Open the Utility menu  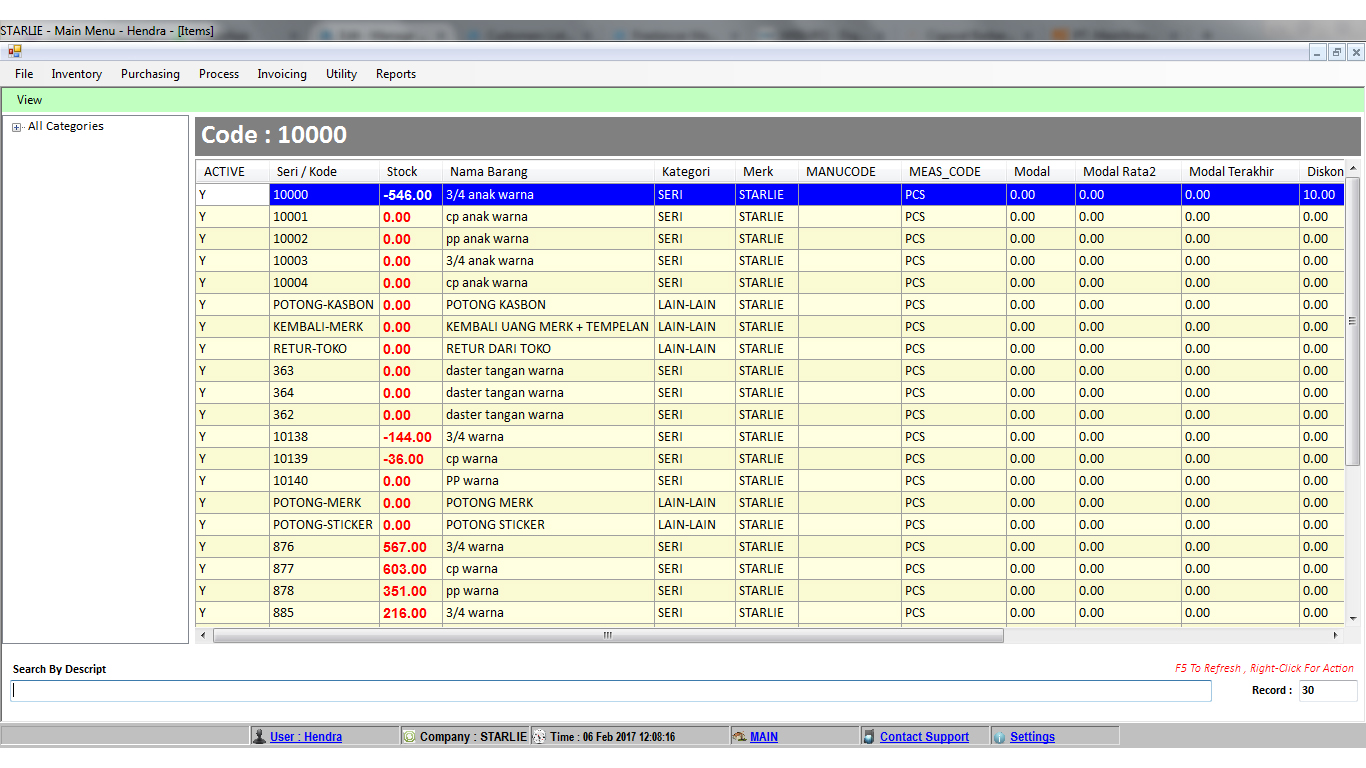341,74
